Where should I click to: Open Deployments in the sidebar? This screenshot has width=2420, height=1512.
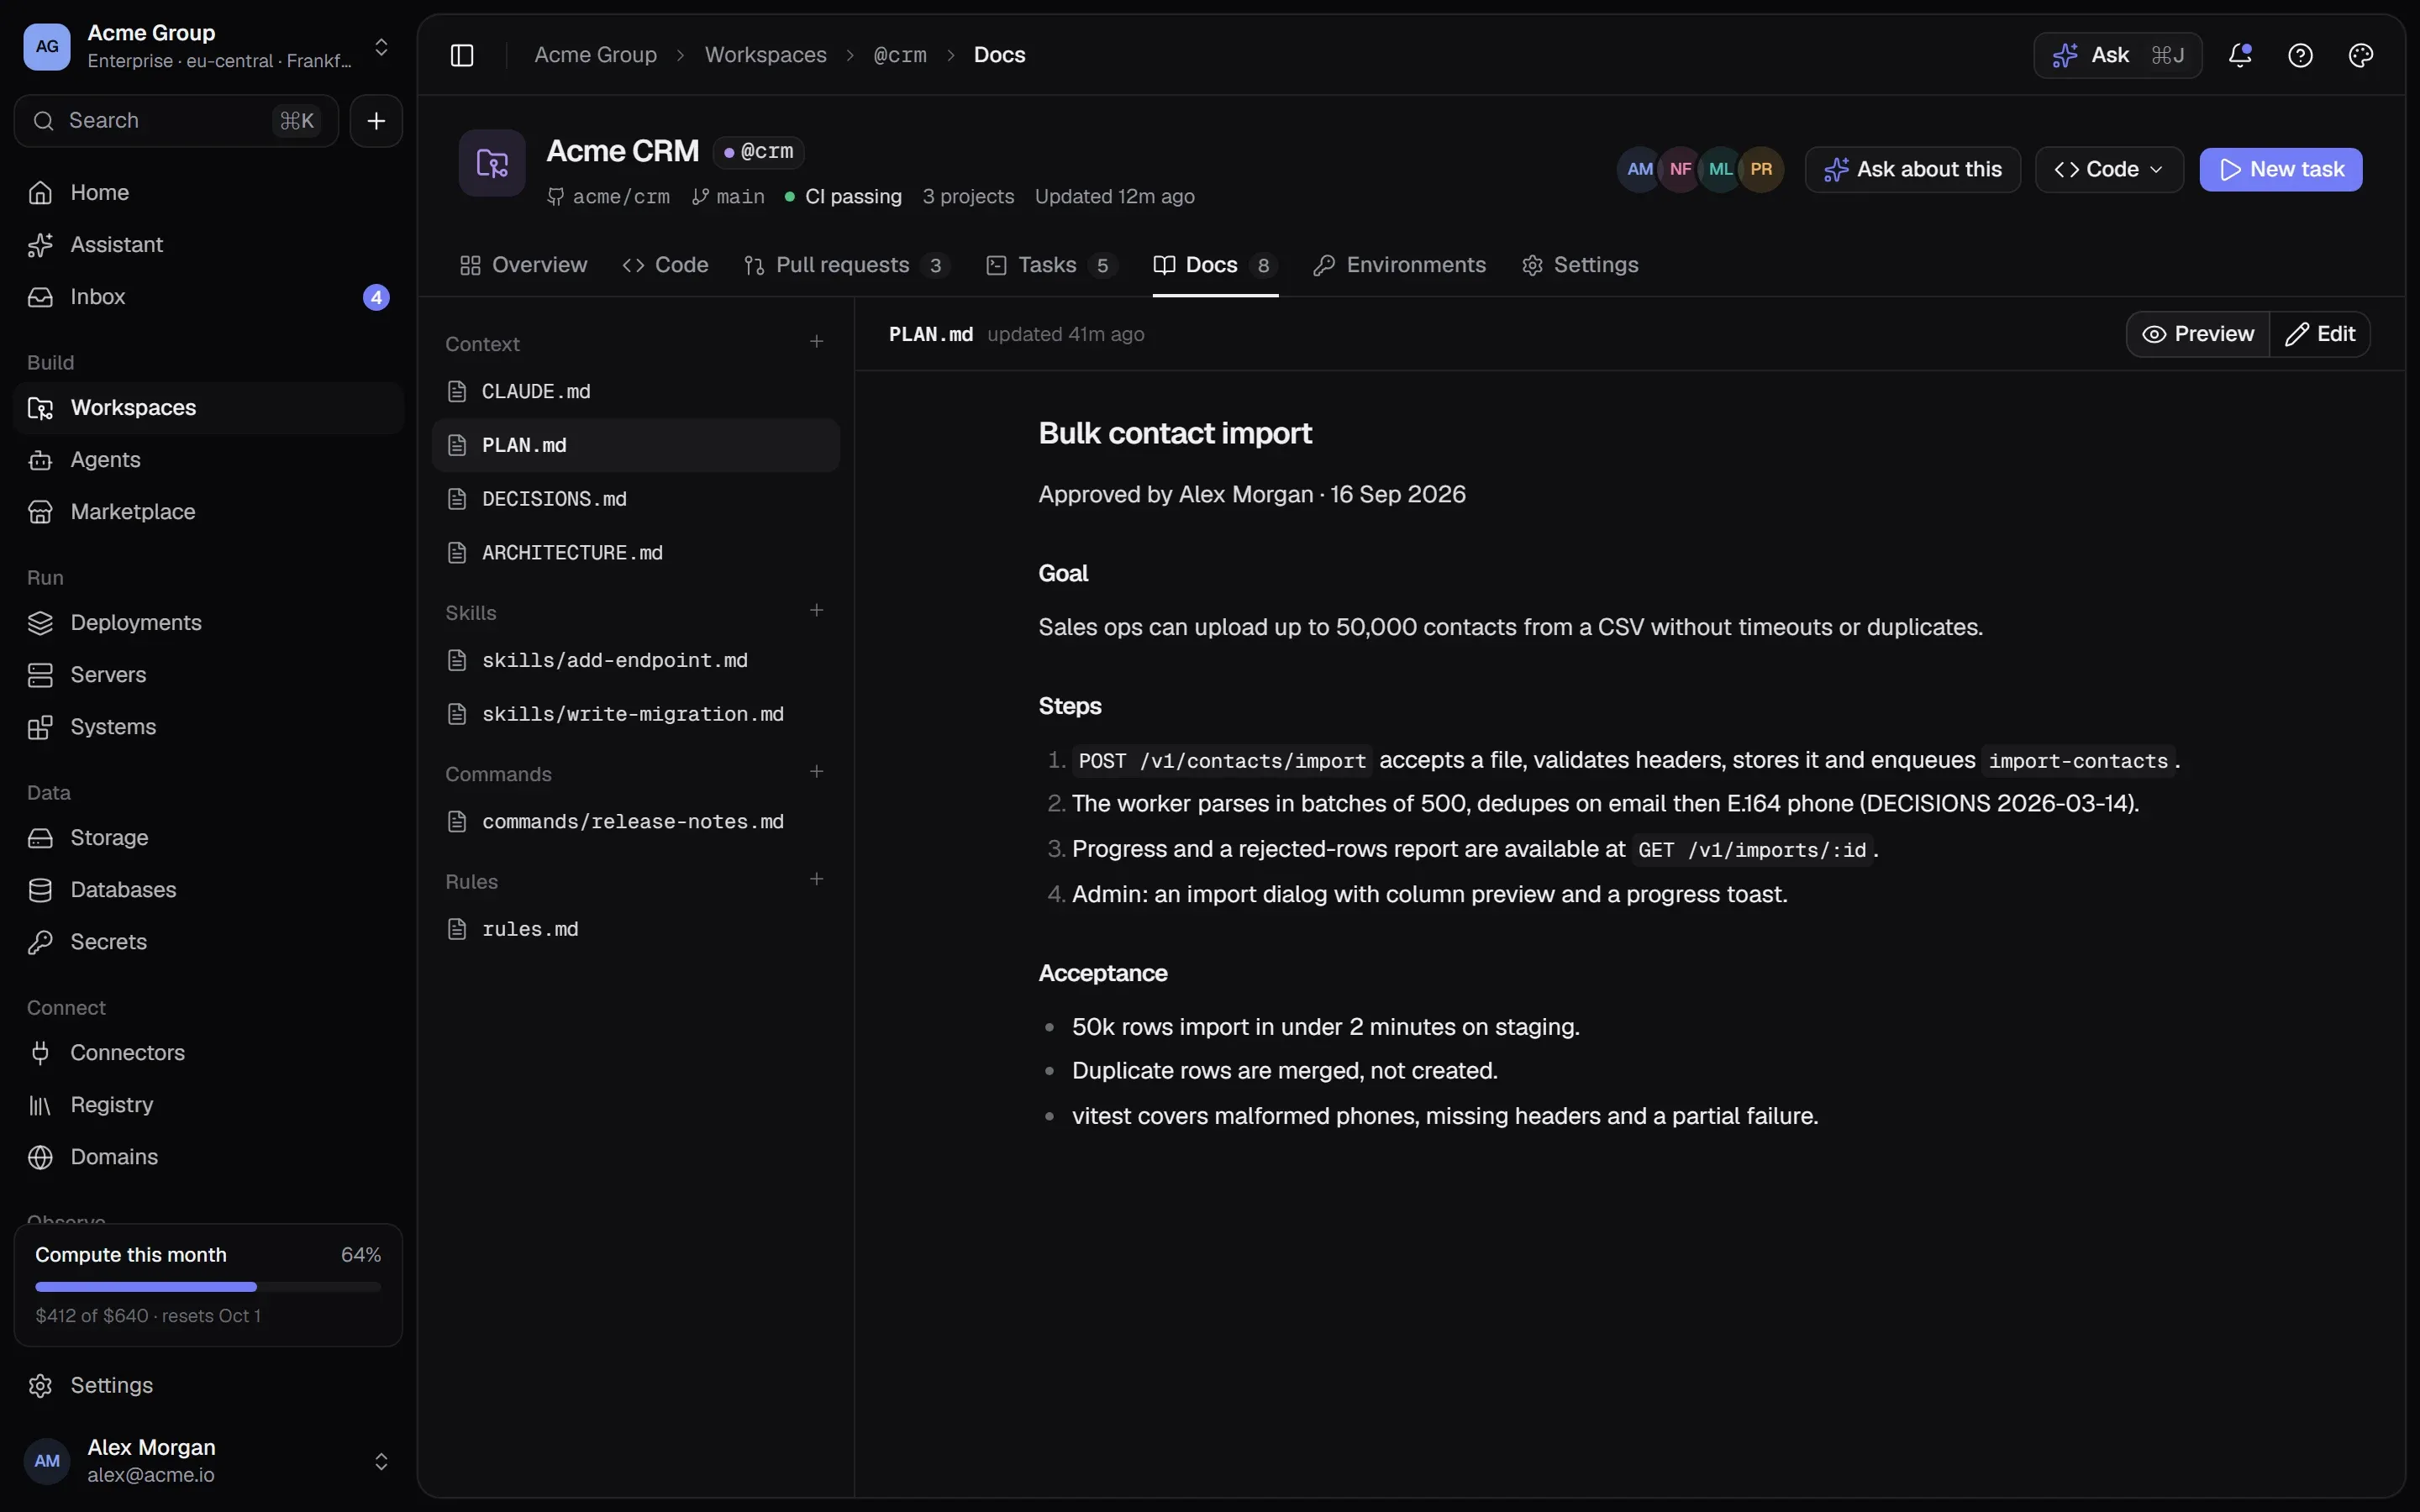(x=208, y=623)
